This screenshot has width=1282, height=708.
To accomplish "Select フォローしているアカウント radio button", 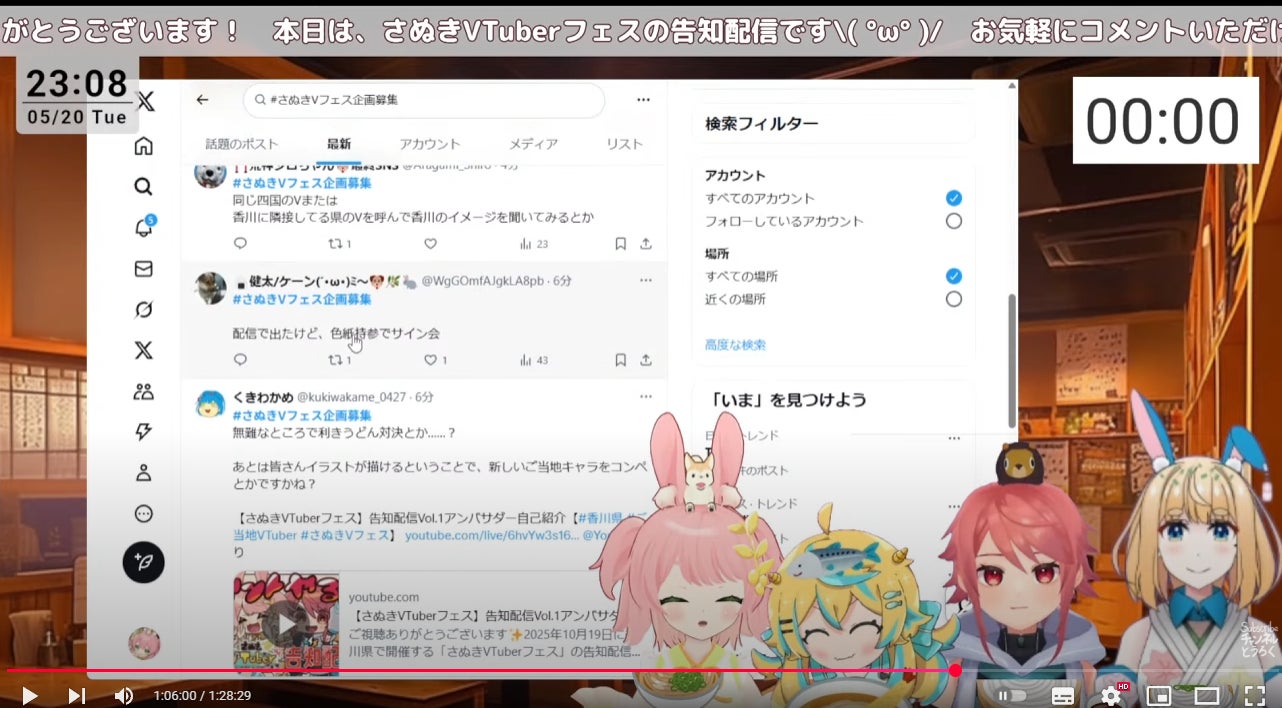I will (953, 221).
